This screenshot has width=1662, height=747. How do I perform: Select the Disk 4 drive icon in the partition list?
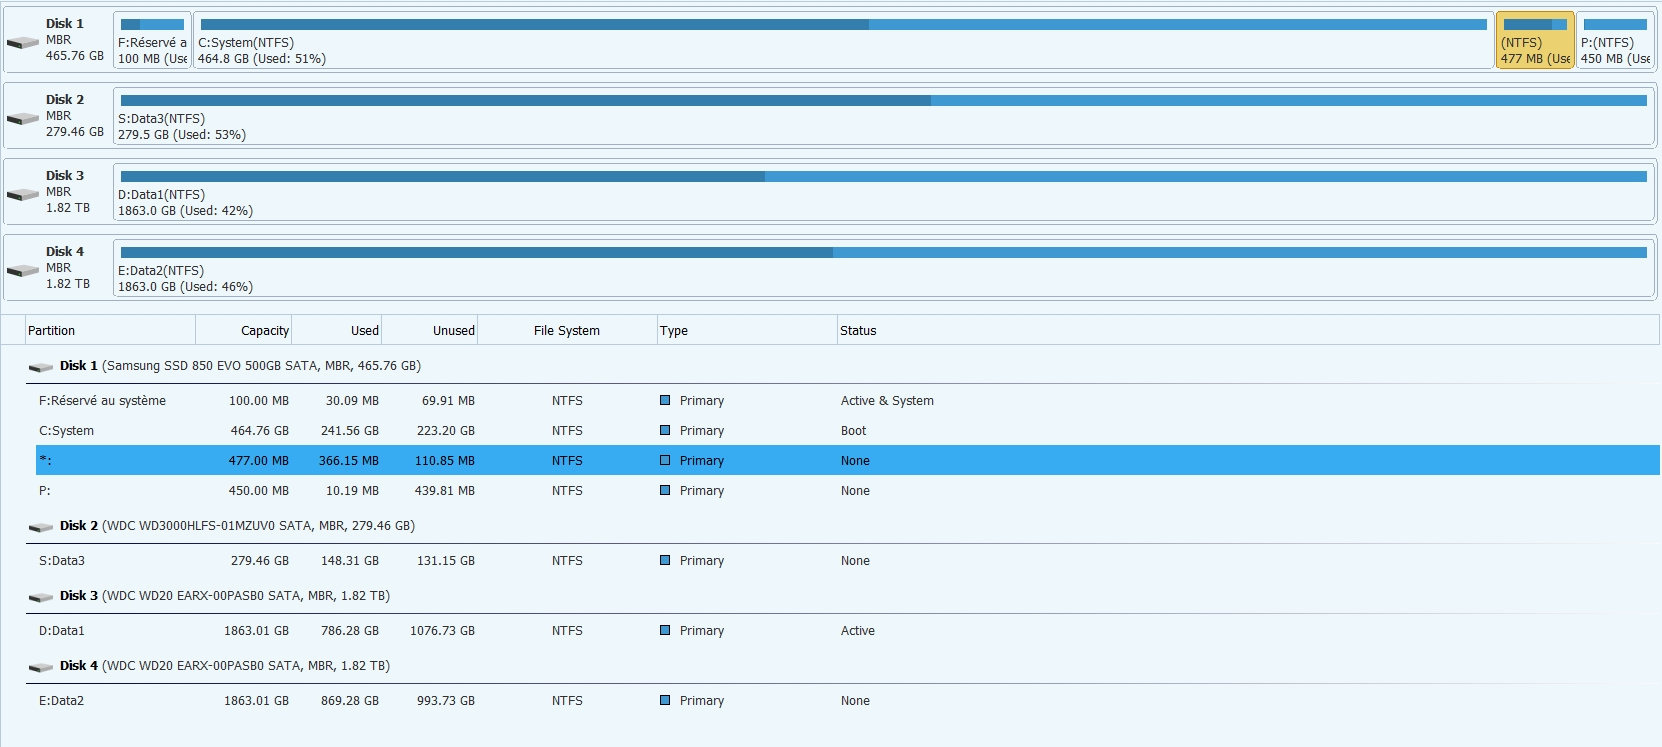click(x=41, y=667)
